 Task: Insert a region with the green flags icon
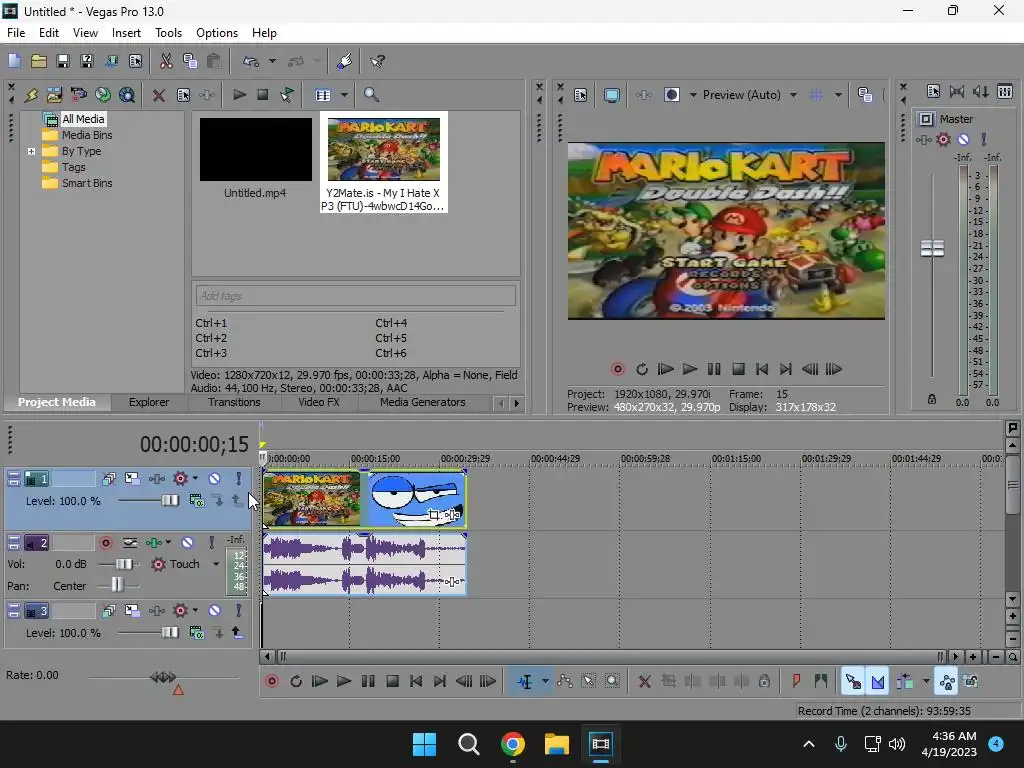821,682
